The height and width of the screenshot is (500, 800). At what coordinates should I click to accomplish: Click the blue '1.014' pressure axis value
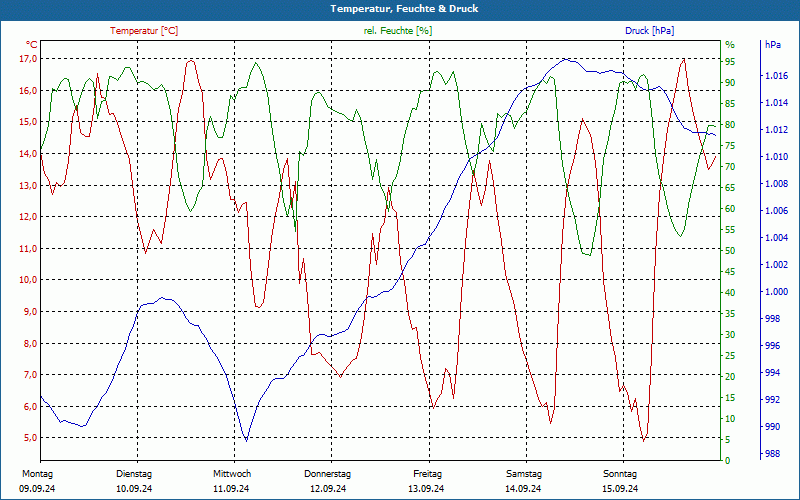777,104
